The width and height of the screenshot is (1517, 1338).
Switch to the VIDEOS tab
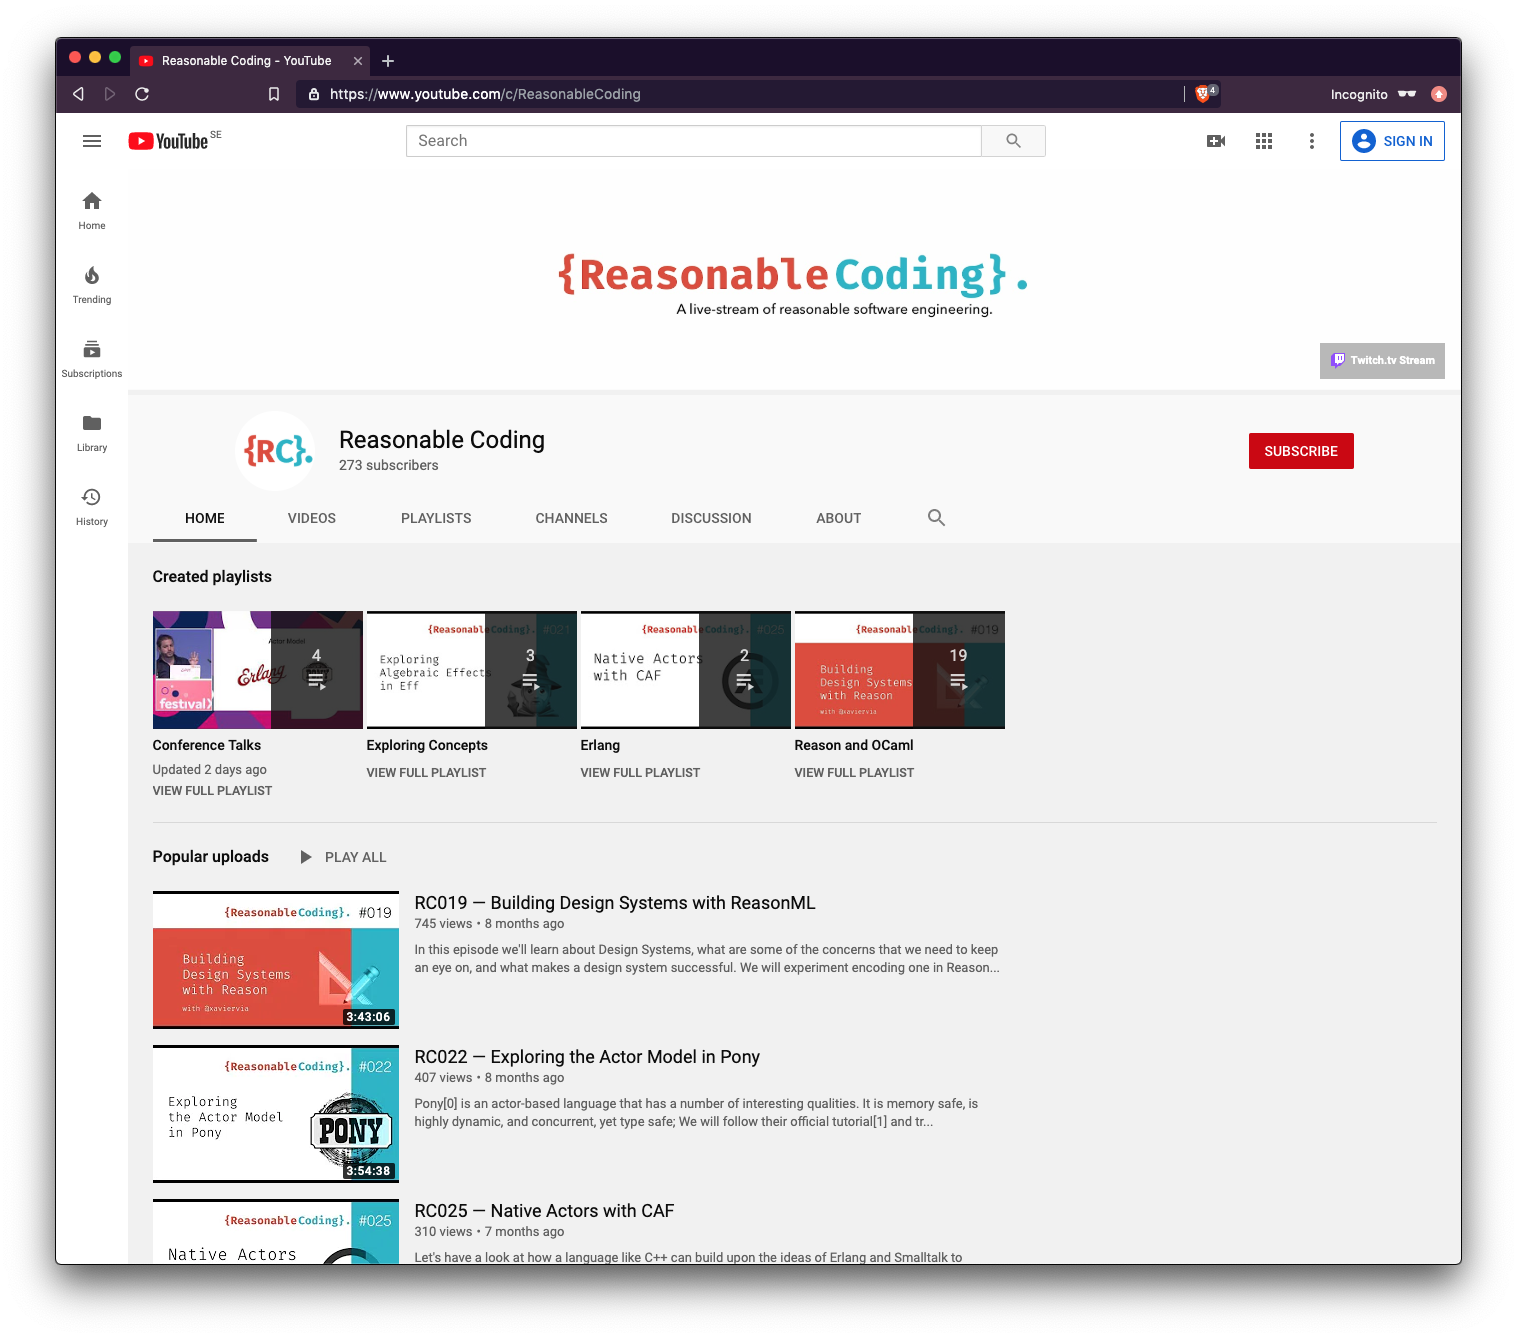point(311,518)
